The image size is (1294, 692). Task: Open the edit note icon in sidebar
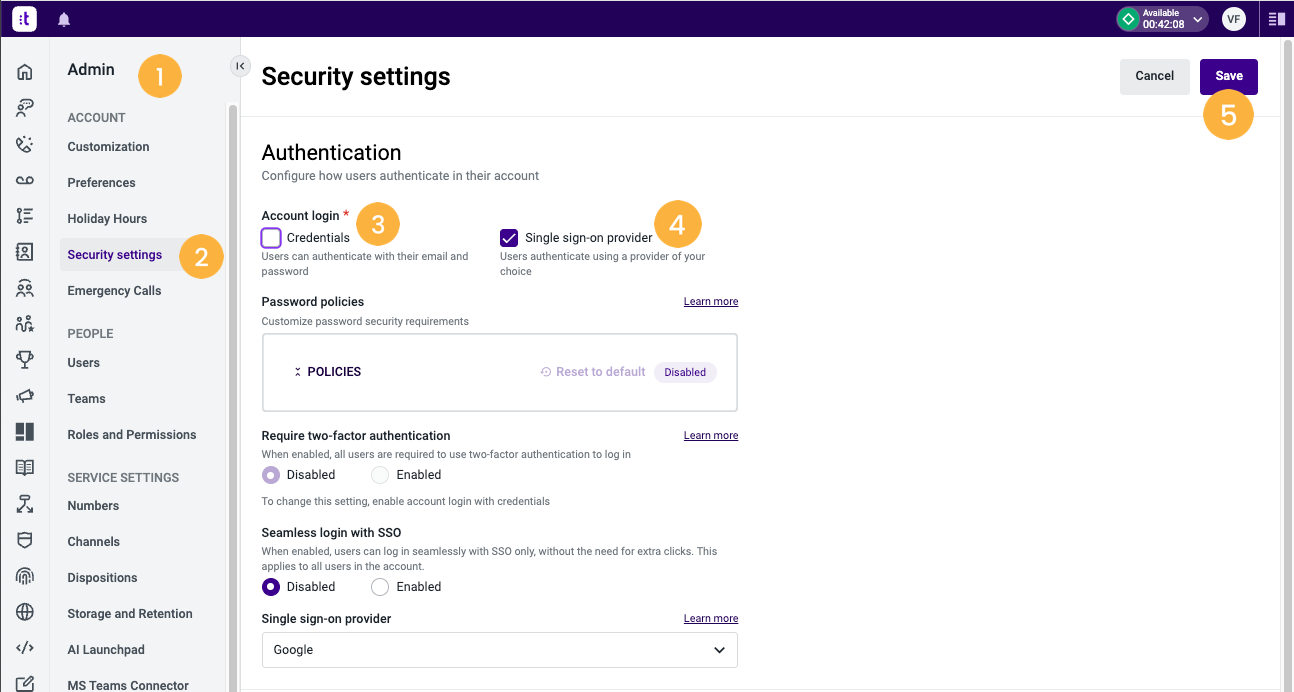coord(25,684)
